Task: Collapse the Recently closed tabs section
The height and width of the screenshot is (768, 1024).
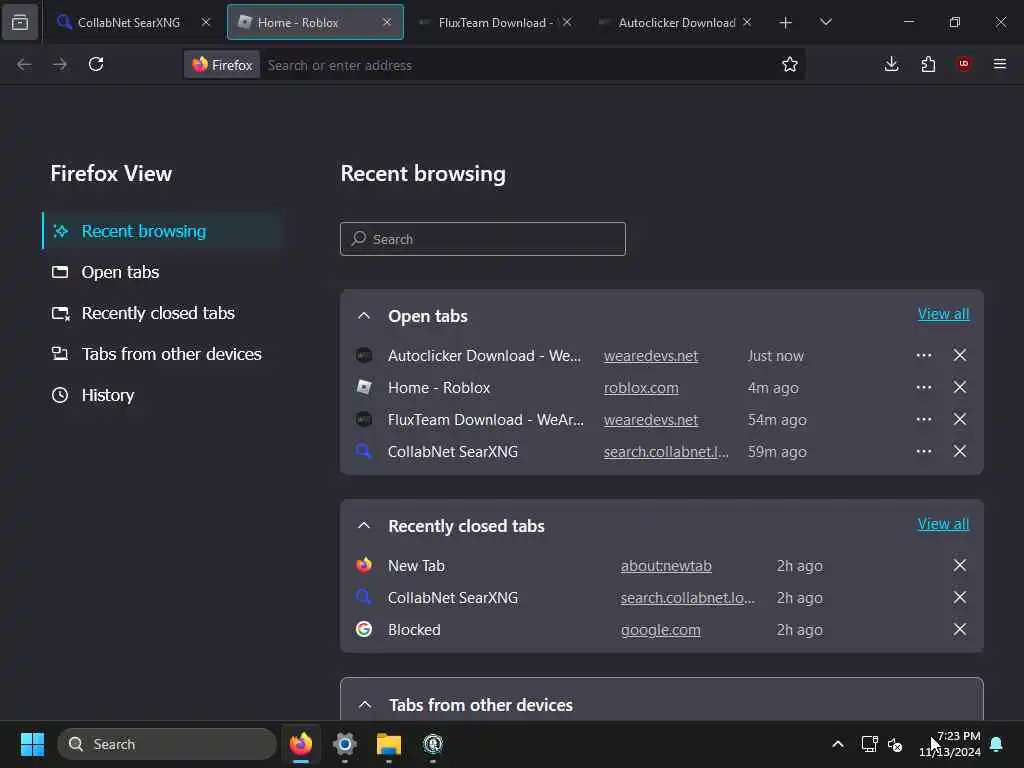Action: (364, 526)
